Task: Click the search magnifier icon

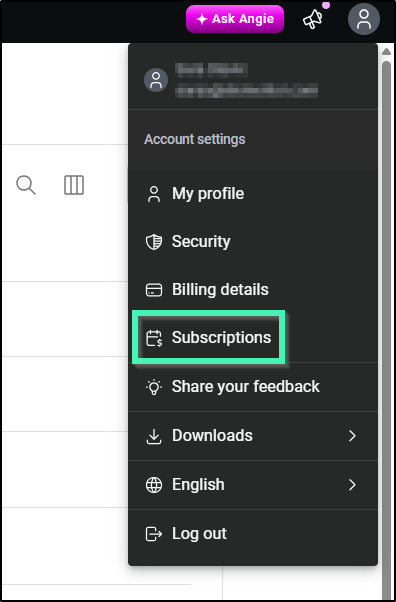Action: click(26, 185)
